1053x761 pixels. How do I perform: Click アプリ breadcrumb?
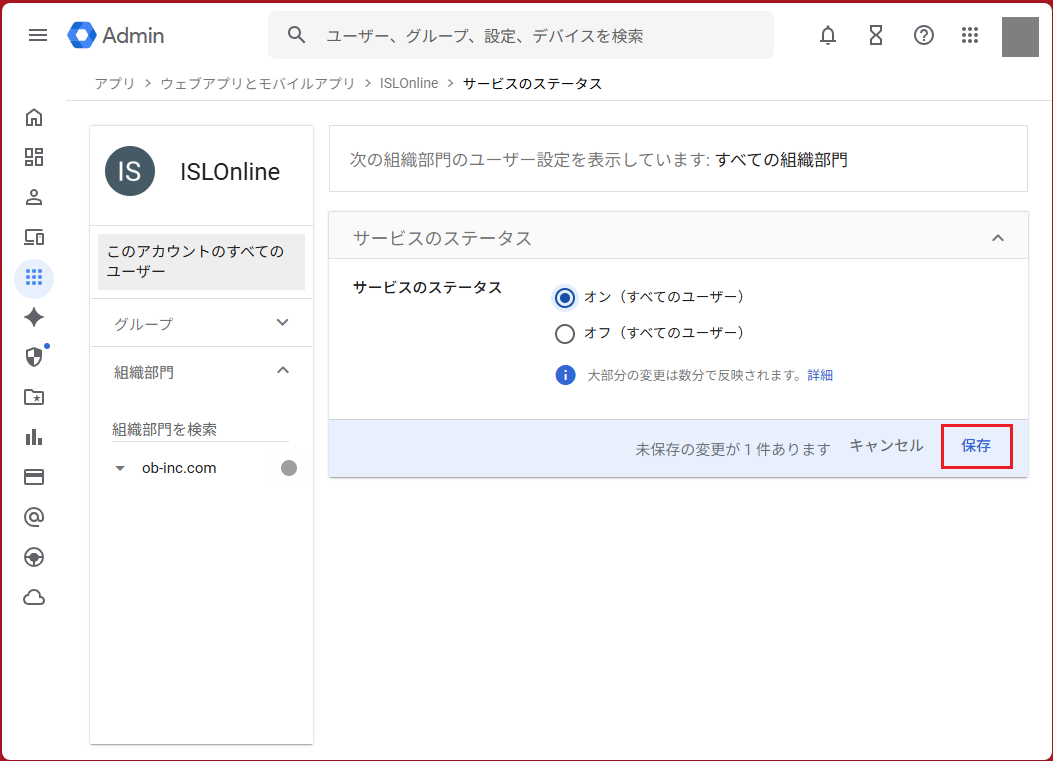(x=115, y=83)
